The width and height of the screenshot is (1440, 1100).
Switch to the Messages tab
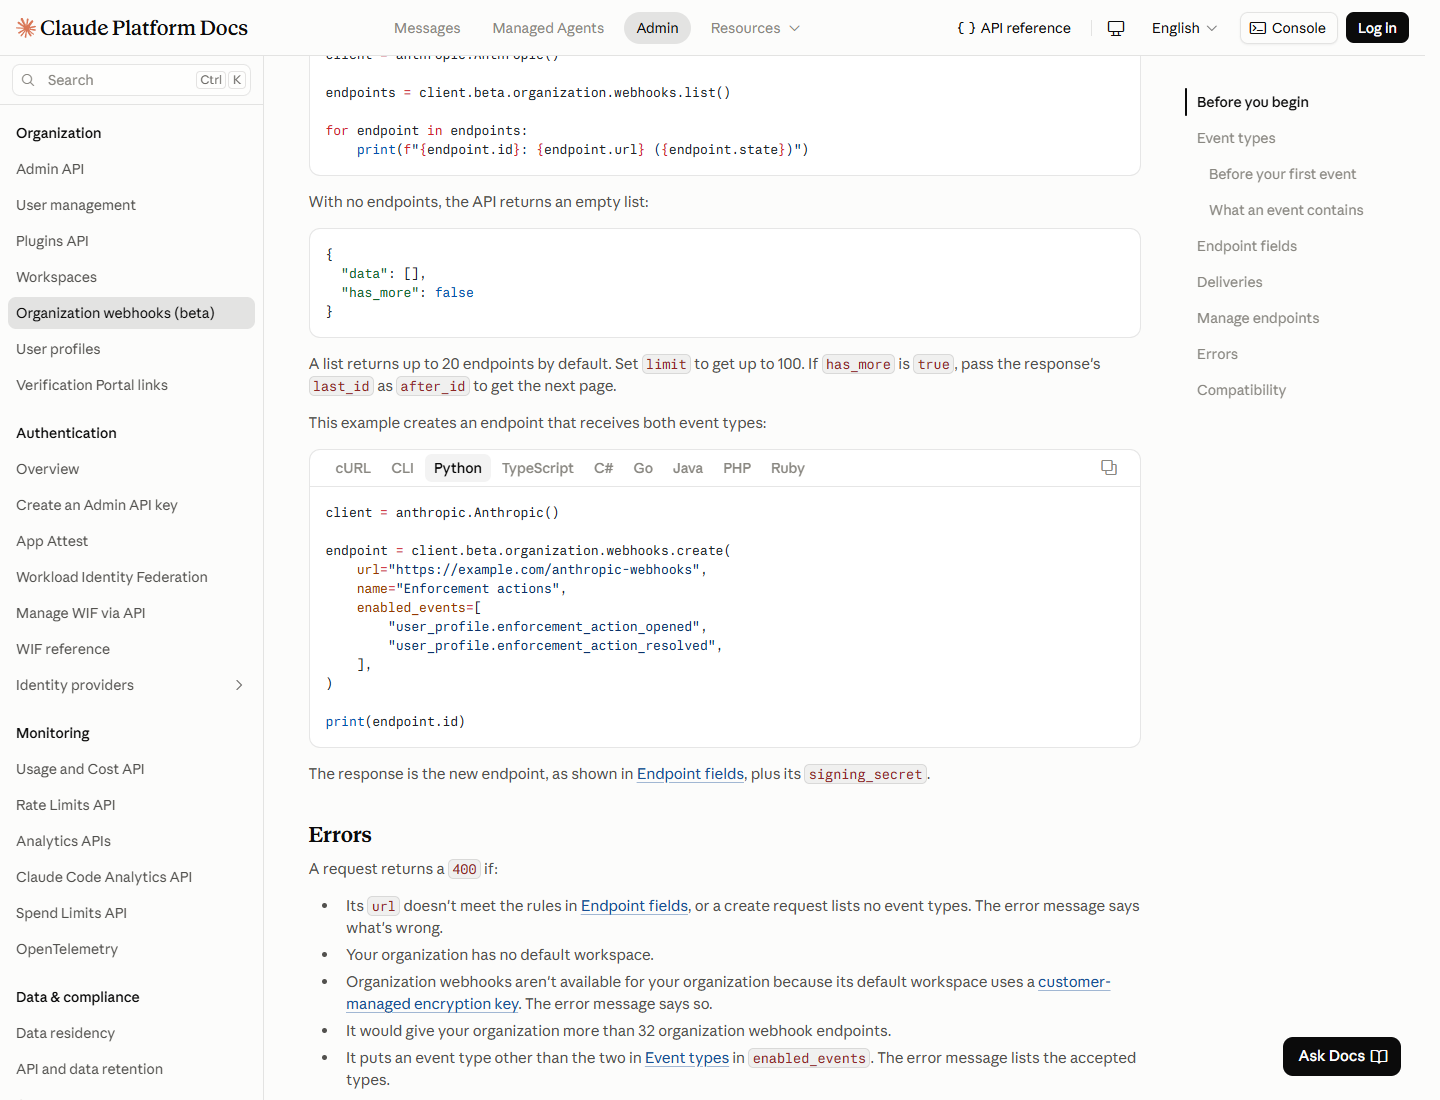click(427, 28)
